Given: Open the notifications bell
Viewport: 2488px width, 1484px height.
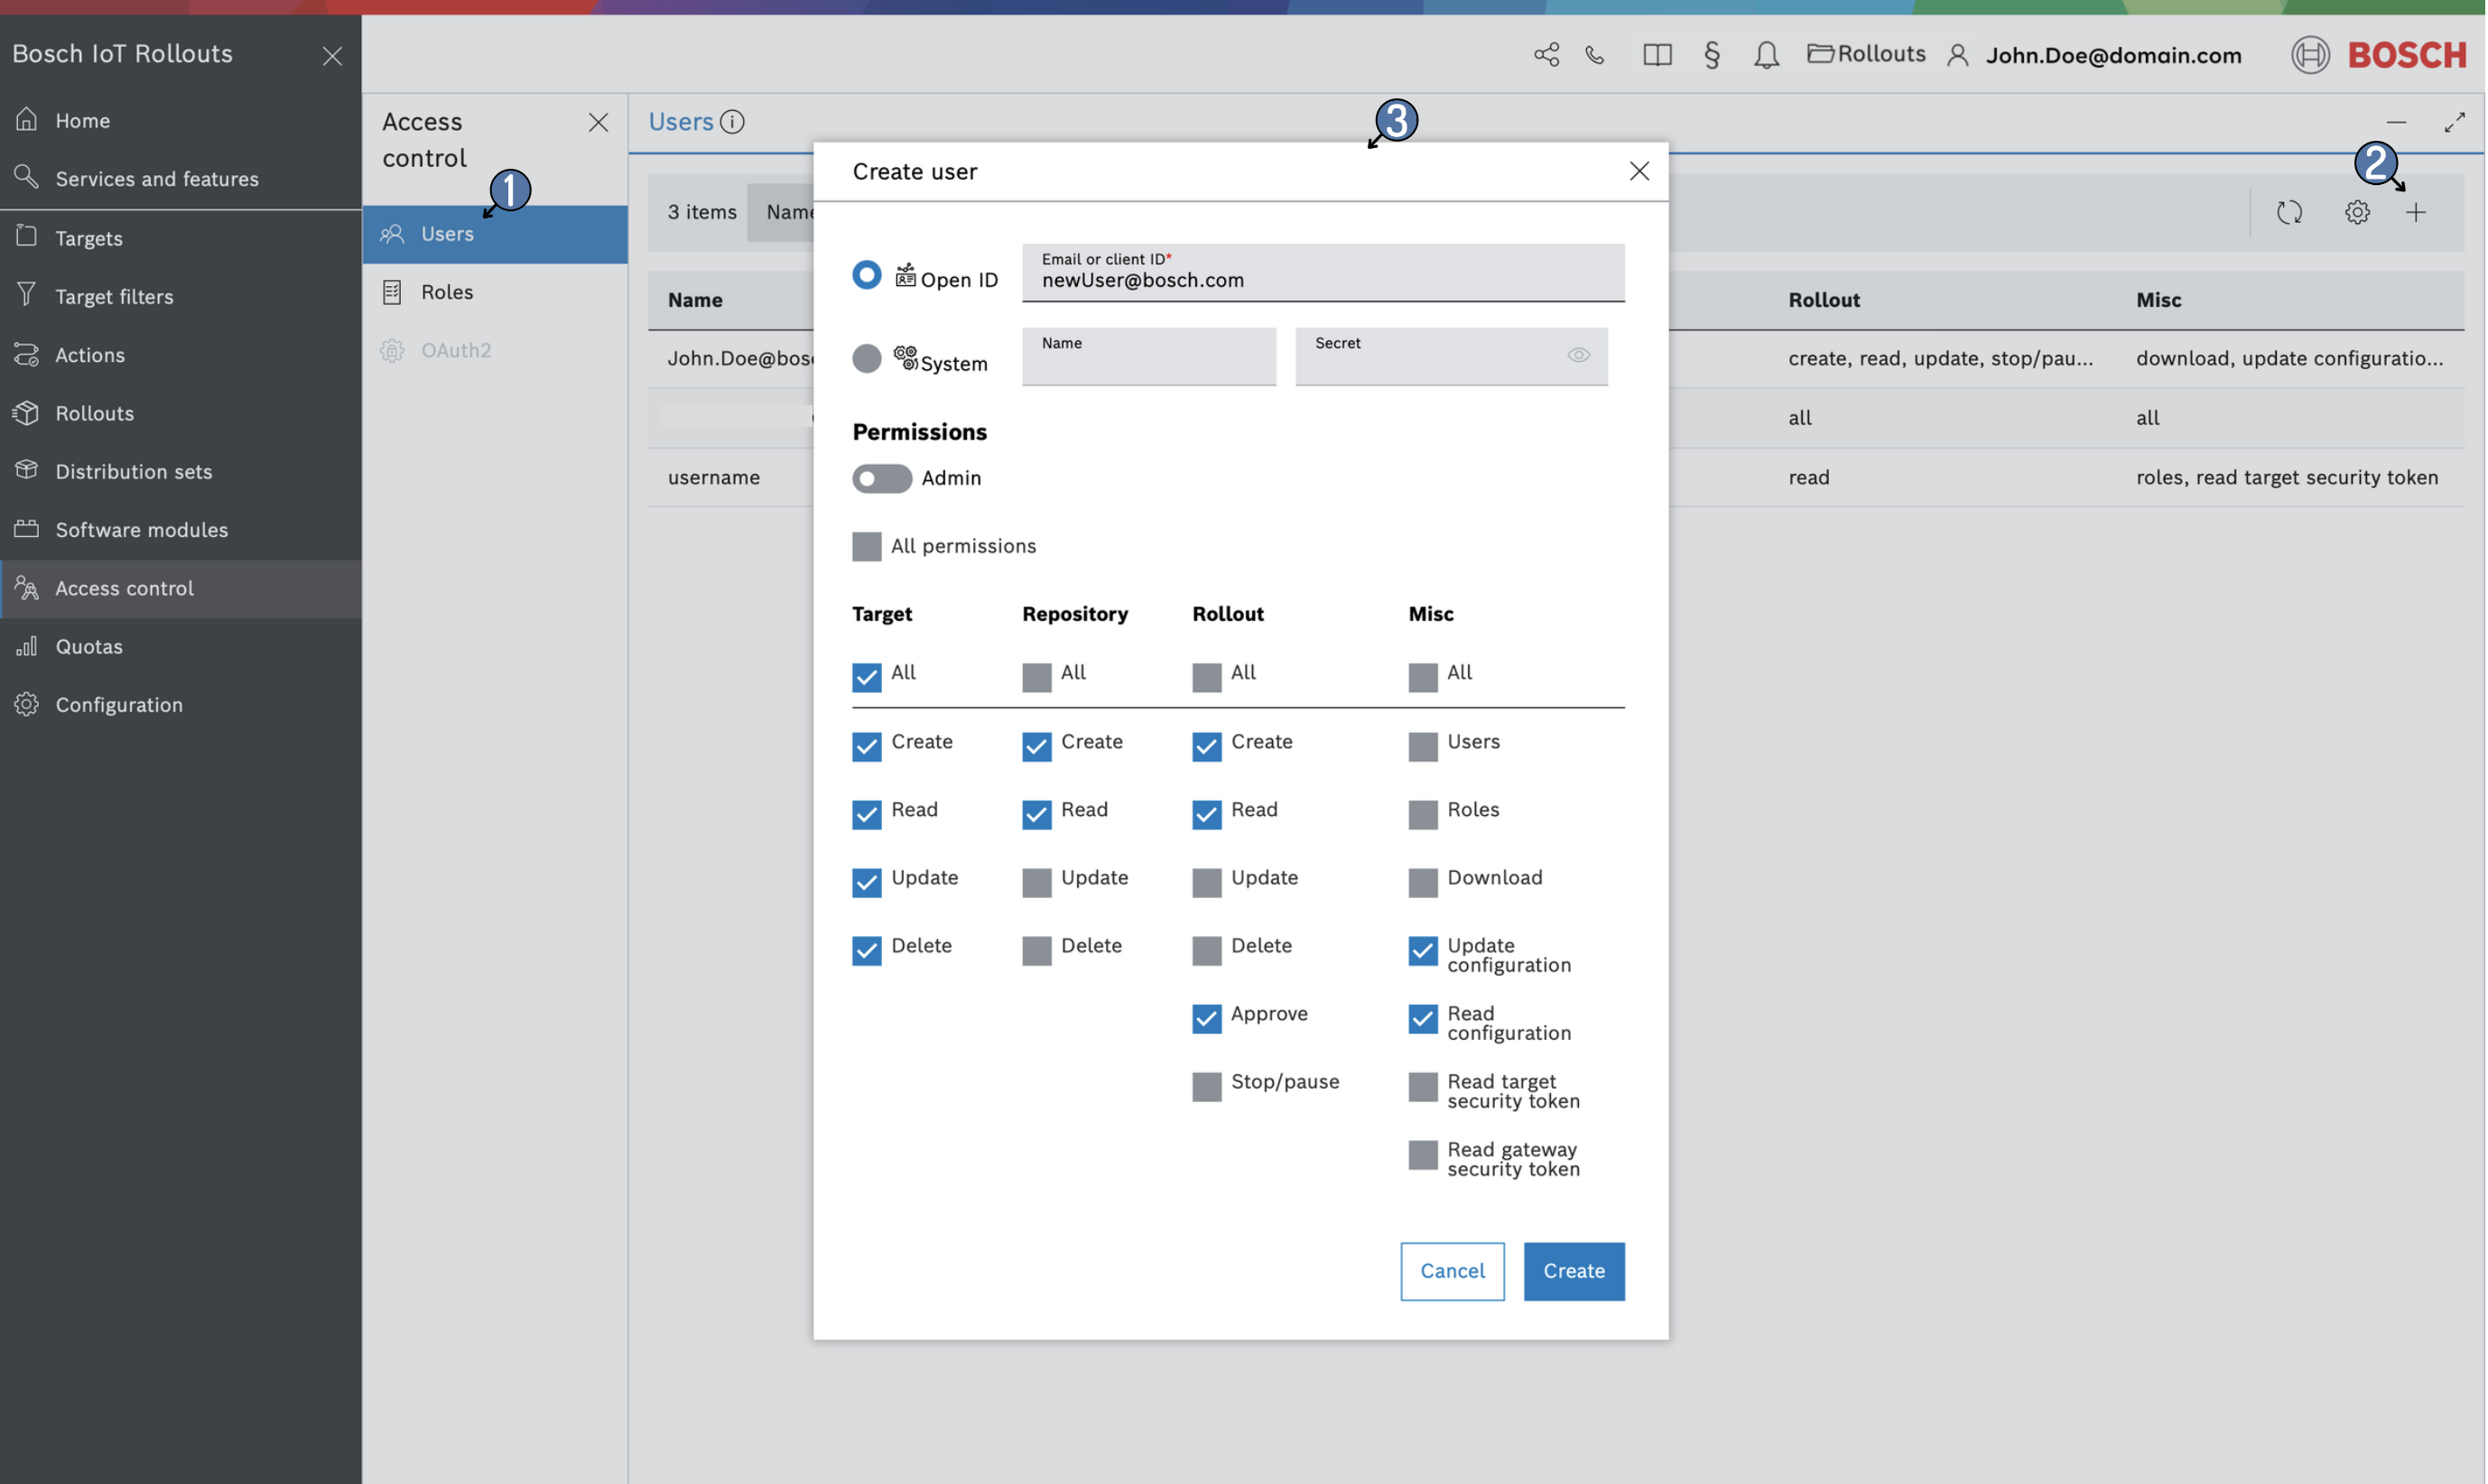Looking at the screenshot, I should click(1766, 55).
